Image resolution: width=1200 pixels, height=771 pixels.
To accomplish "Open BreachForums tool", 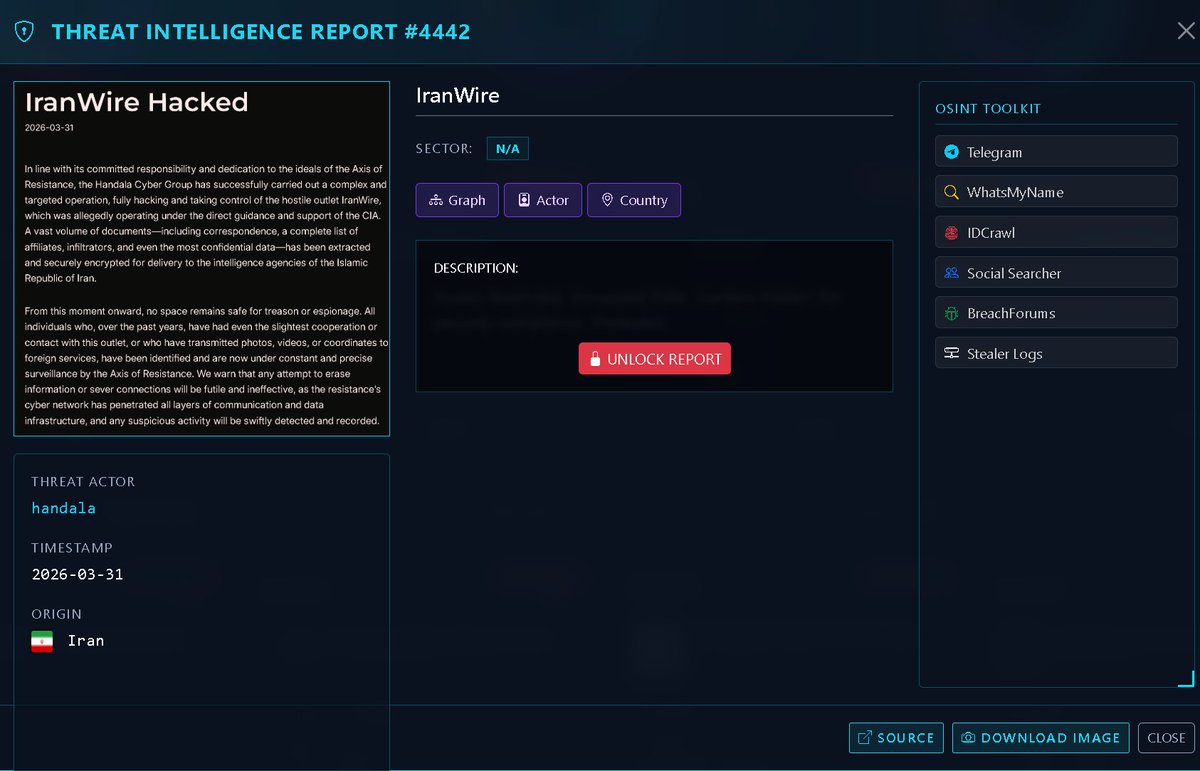I will point(1056,313).
